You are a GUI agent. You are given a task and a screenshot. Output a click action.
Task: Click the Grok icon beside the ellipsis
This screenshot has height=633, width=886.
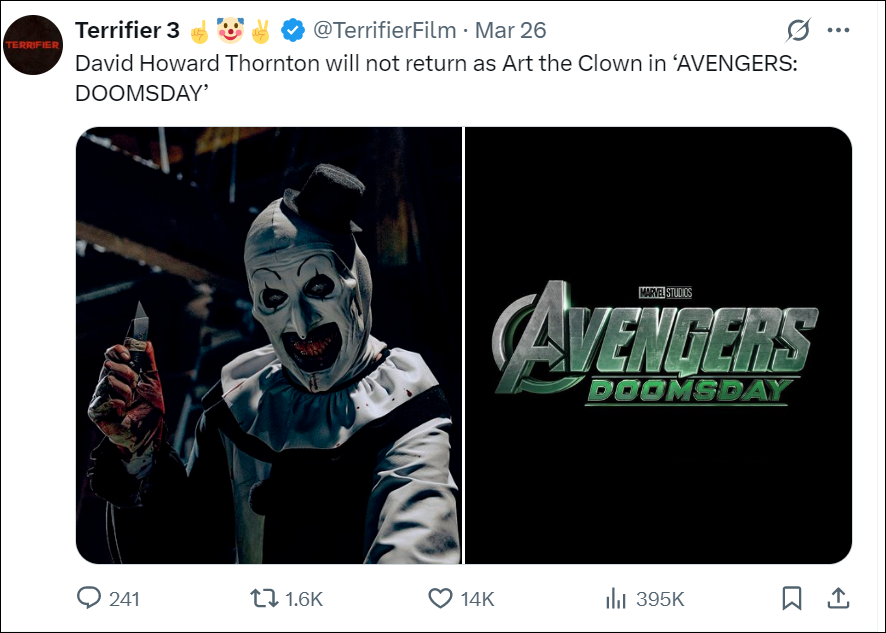(x=798, y=31)
